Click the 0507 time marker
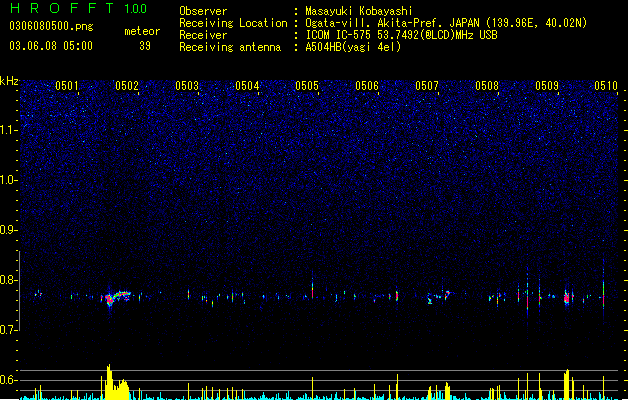629x400 pixels. pos(427,86)
